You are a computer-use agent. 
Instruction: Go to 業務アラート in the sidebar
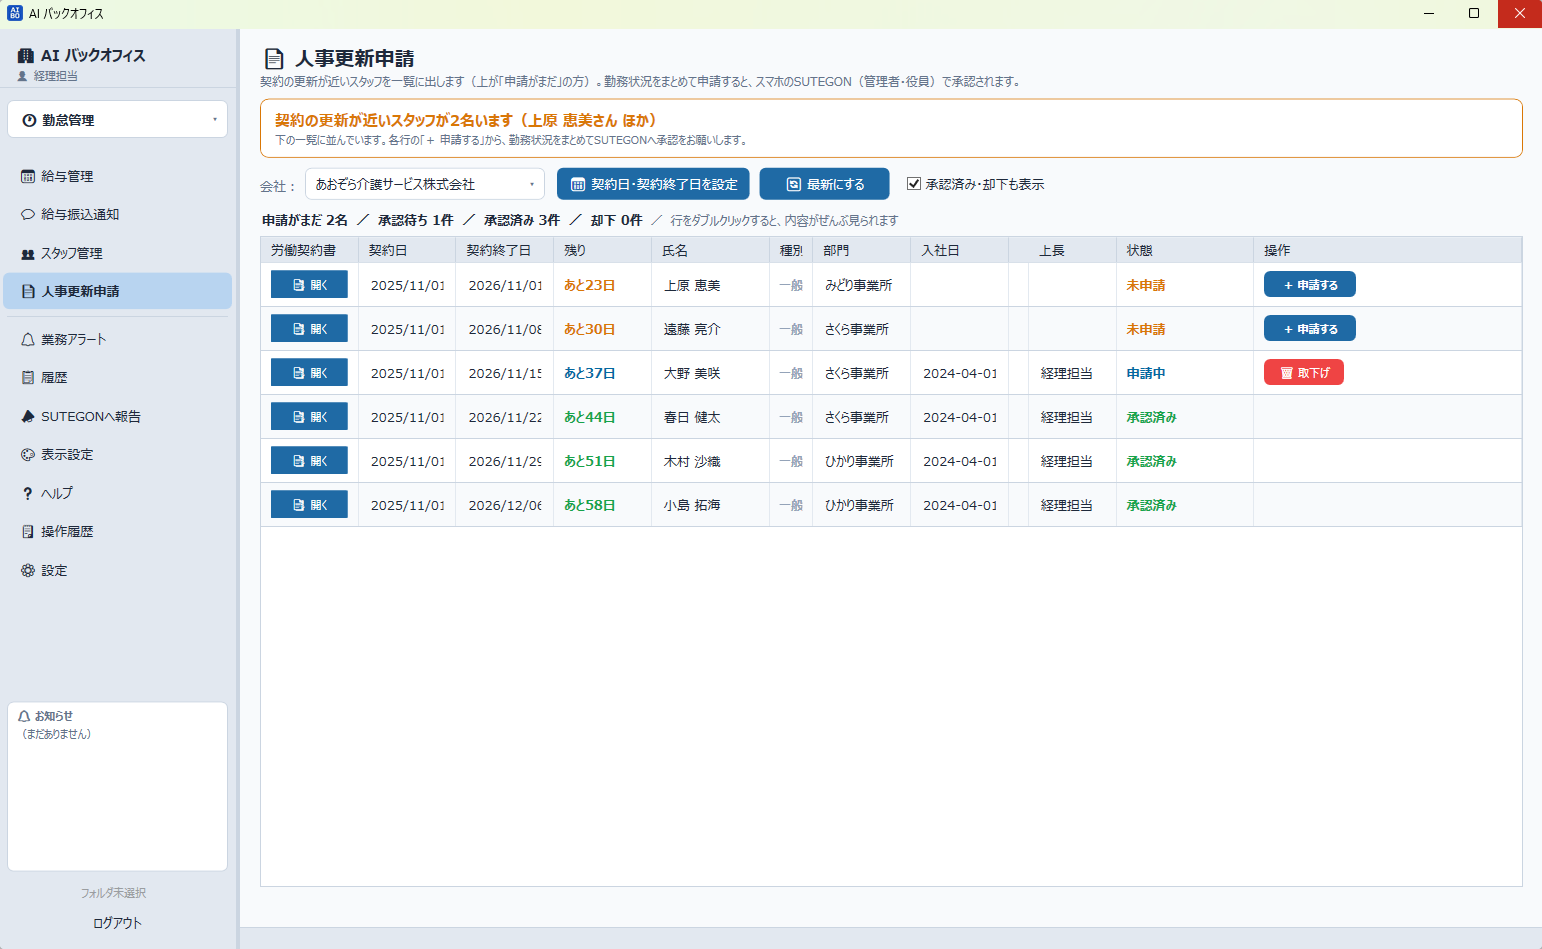pos(118,340)
